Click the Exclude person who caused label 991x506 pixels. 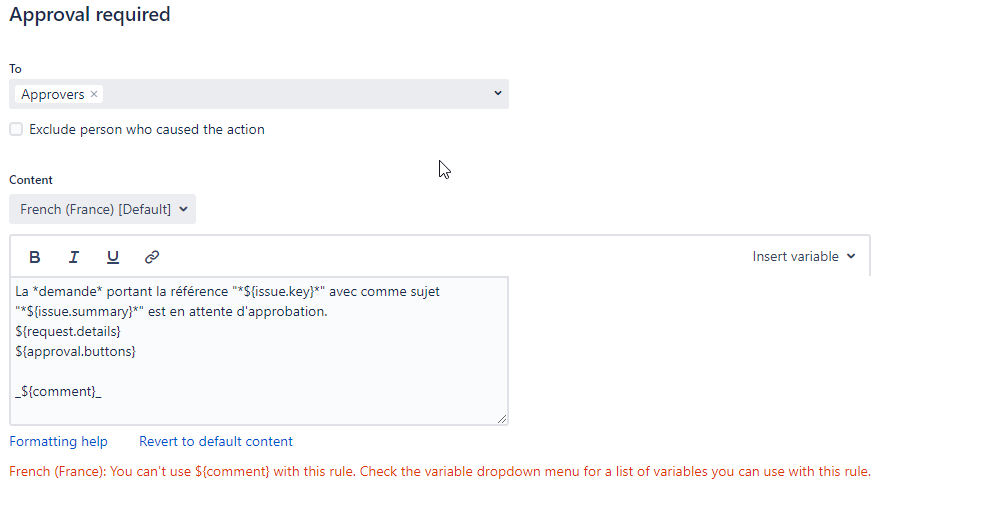coord(147,130)
